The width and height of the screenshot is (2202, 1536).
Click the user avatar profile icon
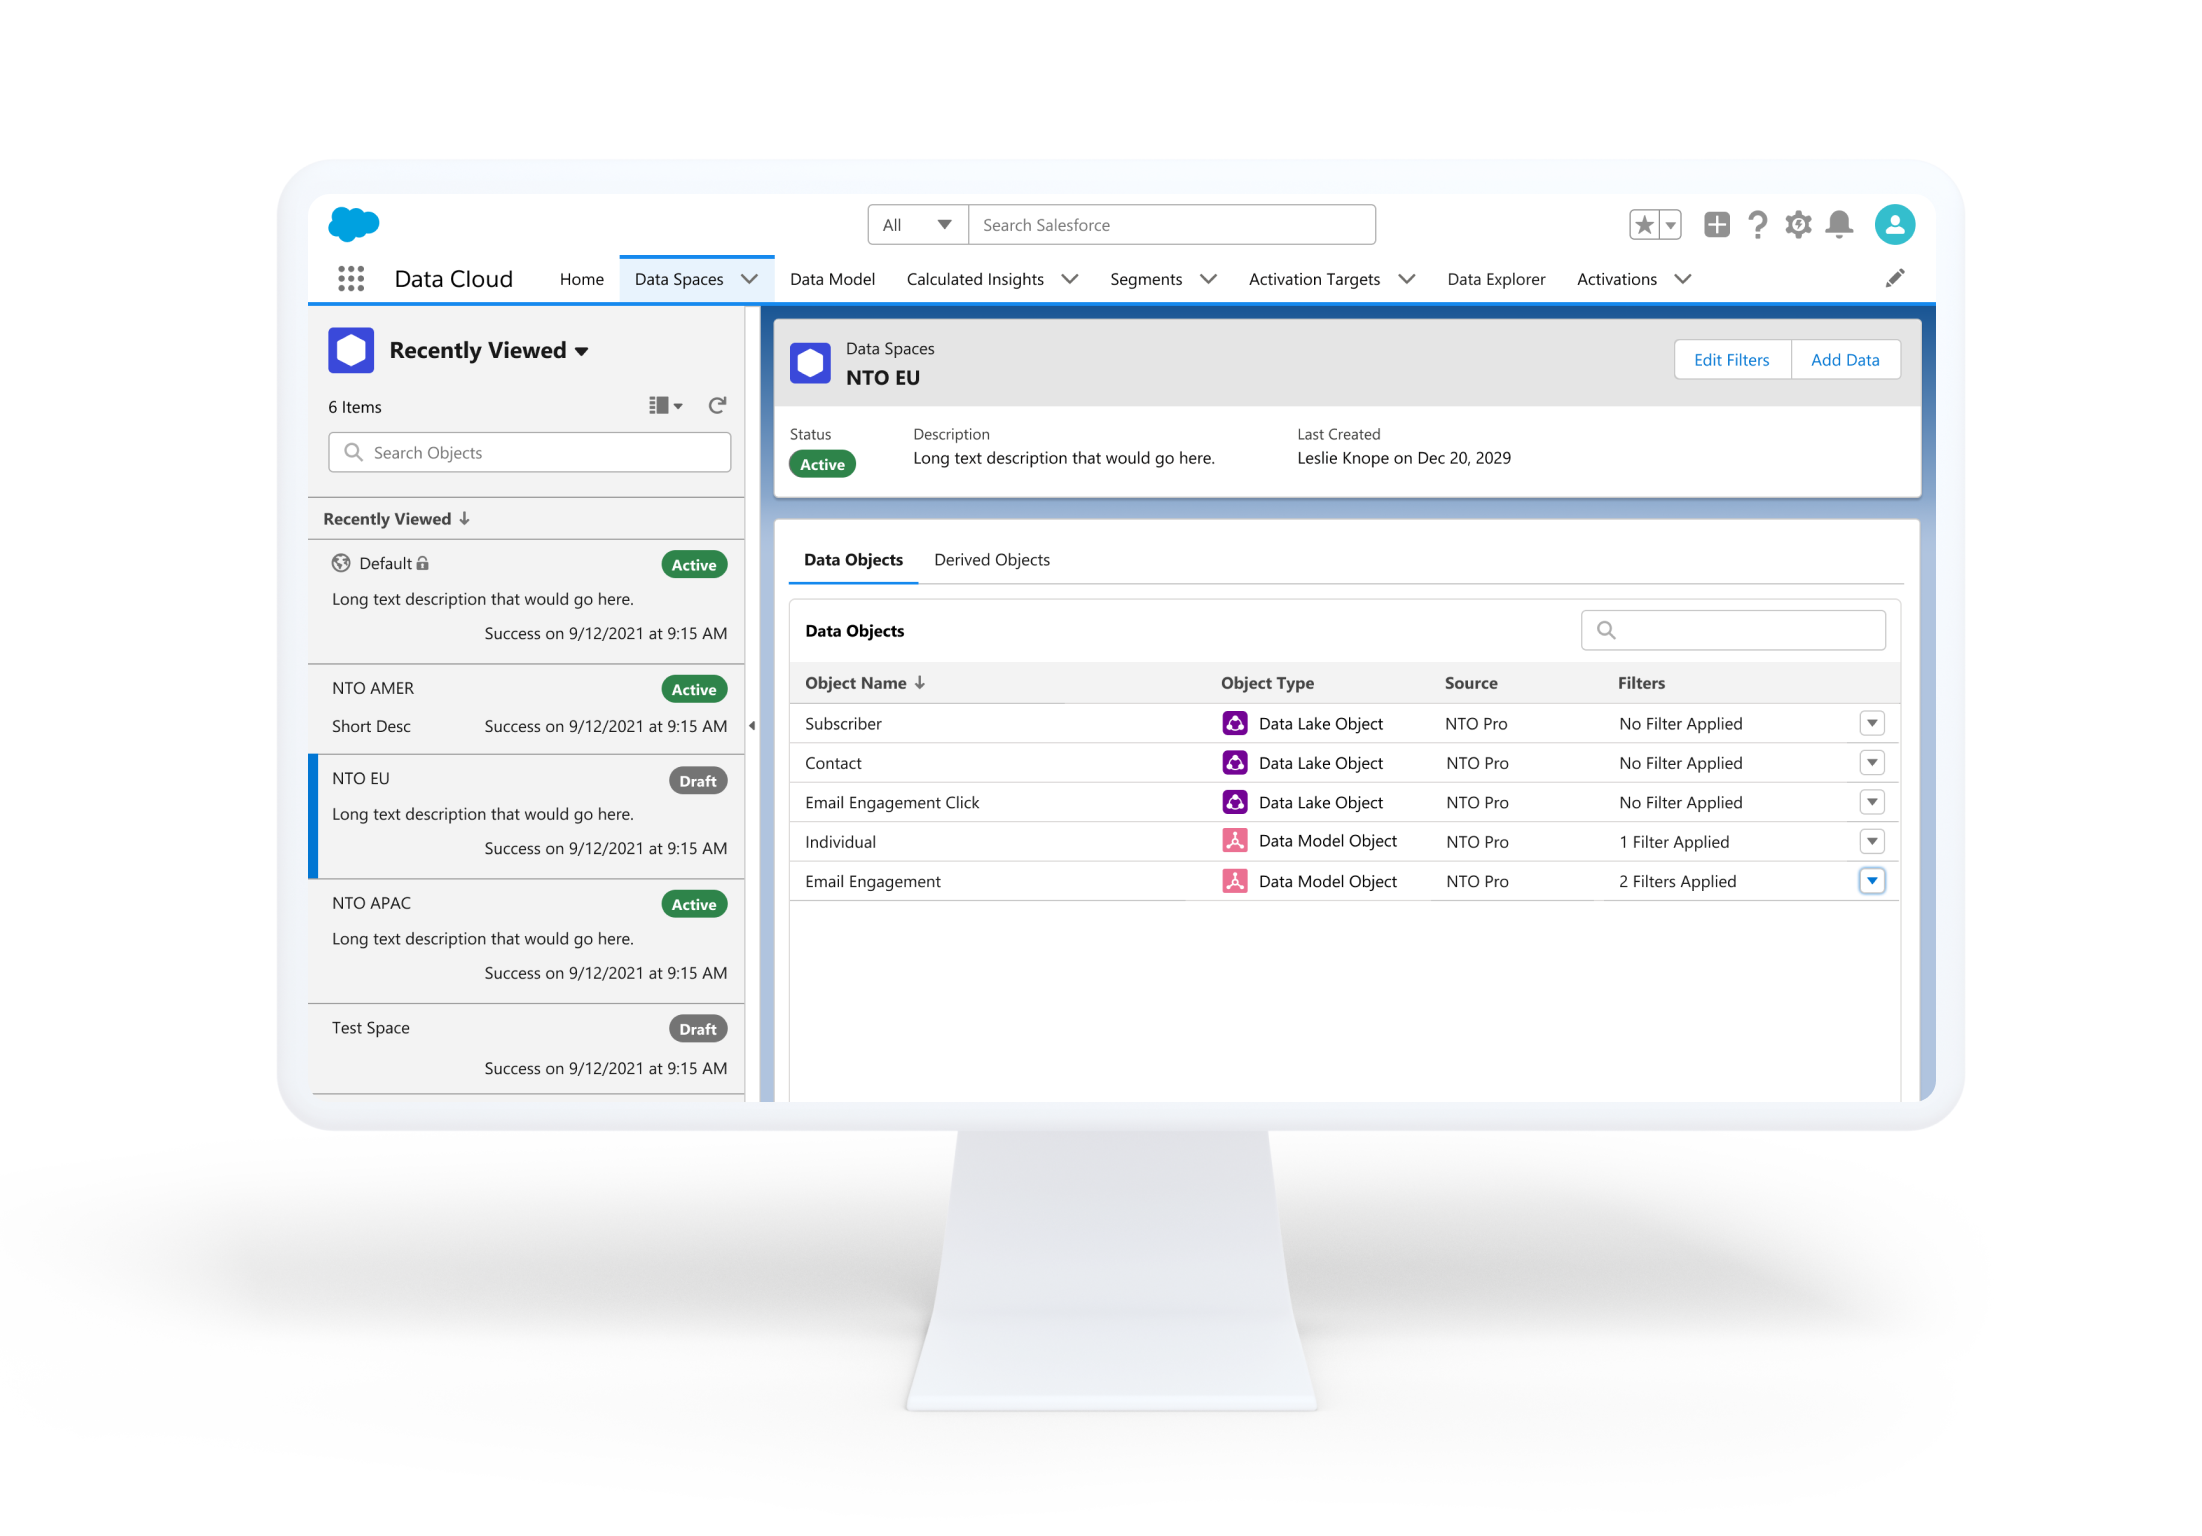coord(1894,225)
